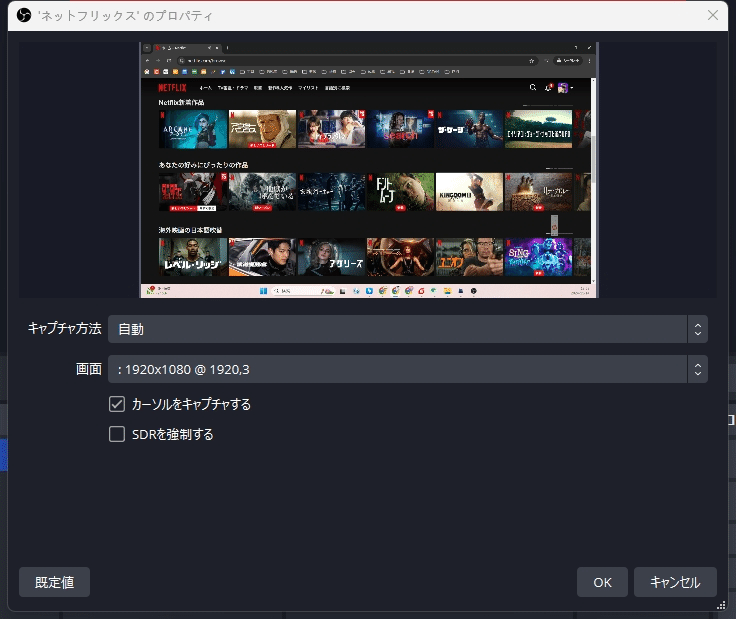Viewport: 736px width, 619px height.
Task: Close the ネットフリックス properties dialog
Action: pyautogui.click(x=713, y=15)
